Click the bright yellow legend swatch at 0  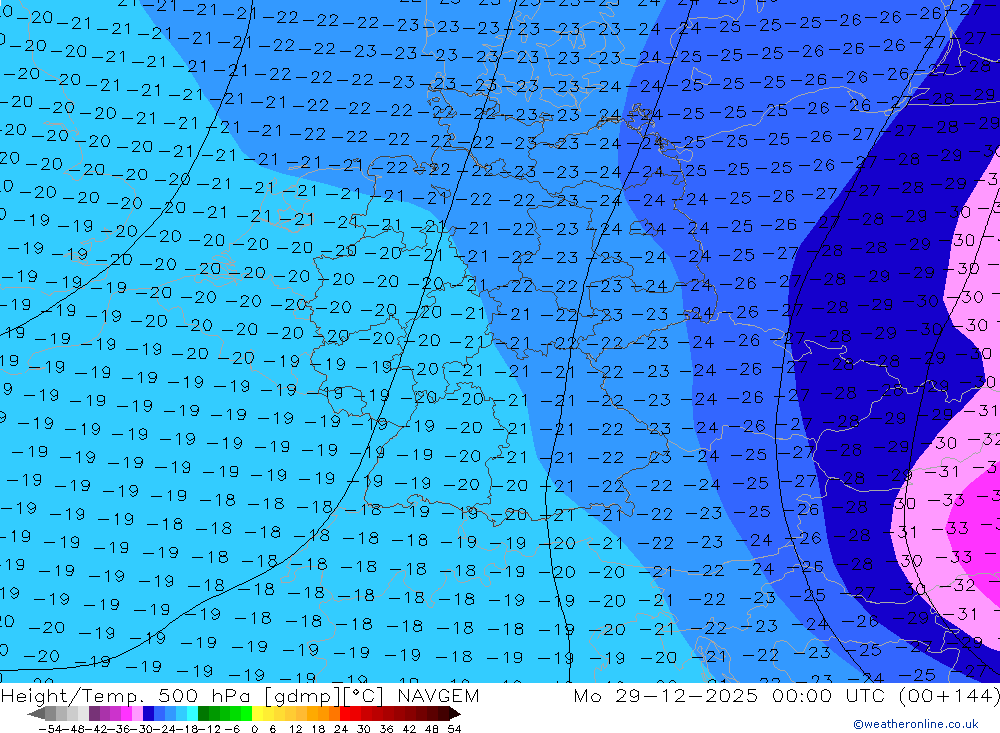point(257,713)
